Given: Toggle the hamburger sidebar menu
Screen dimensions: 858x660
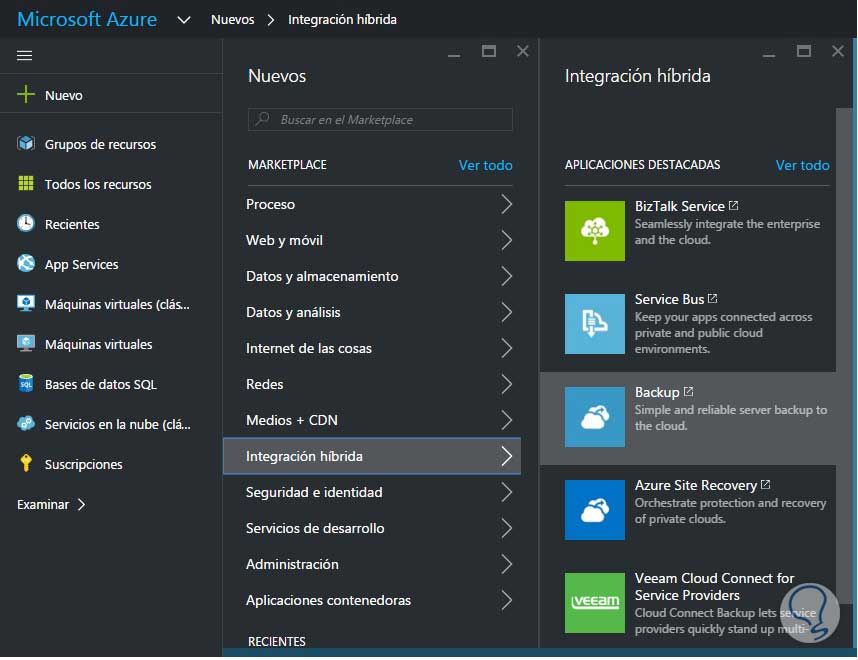Looking at the screenshot, I should click(x=25, y=56).
